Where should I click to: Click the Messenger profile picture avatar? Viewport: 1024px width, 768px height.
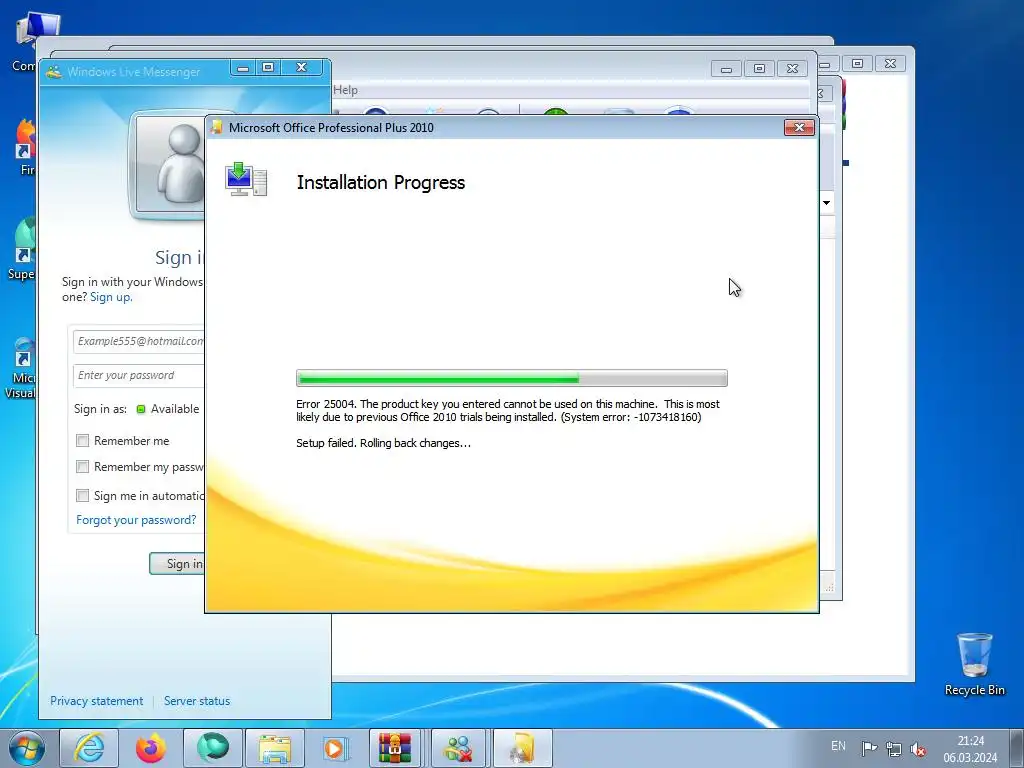[x=171, y=165]
